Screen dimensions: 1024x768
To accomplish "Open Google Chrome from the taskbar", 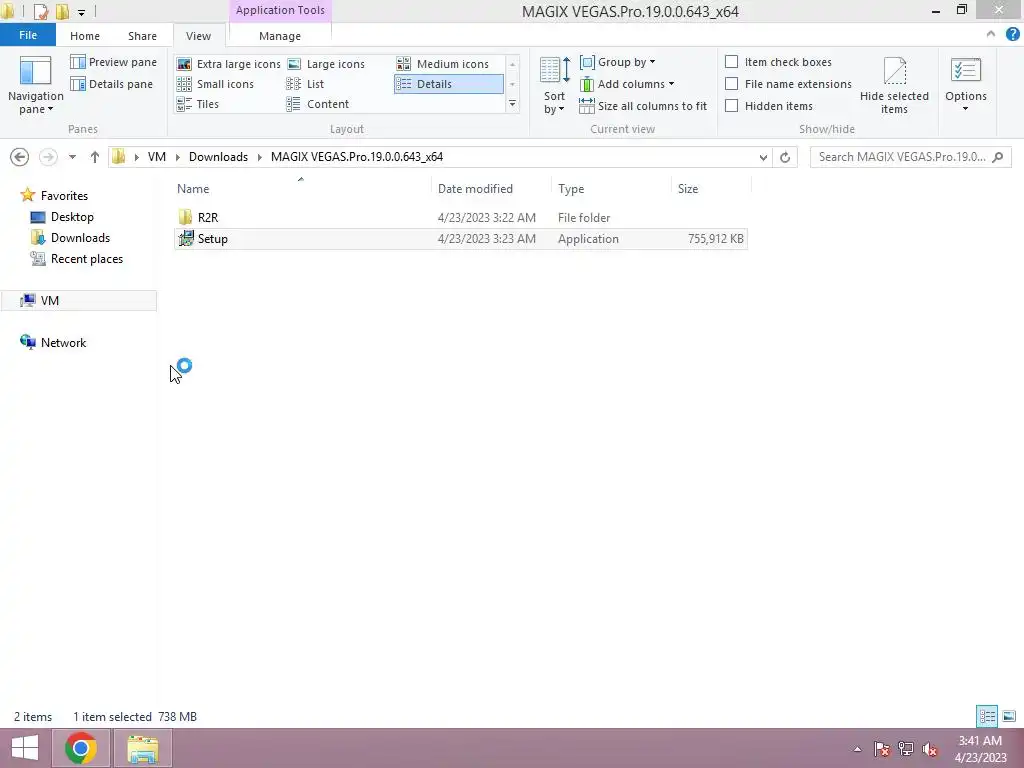I will click(x=81, y=748).
